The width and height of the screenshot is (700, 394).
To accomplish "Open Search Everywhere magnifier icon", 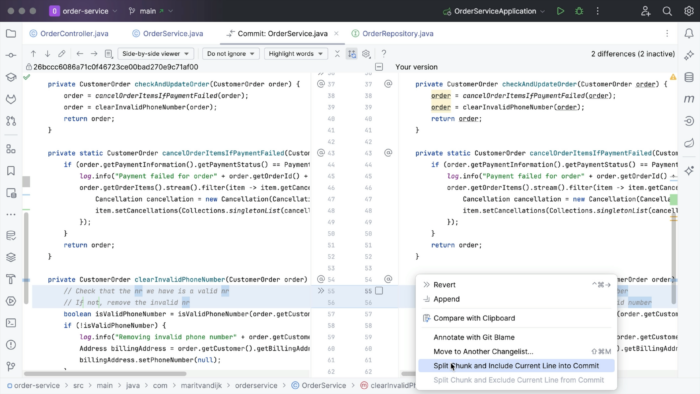I will (667, 11).
